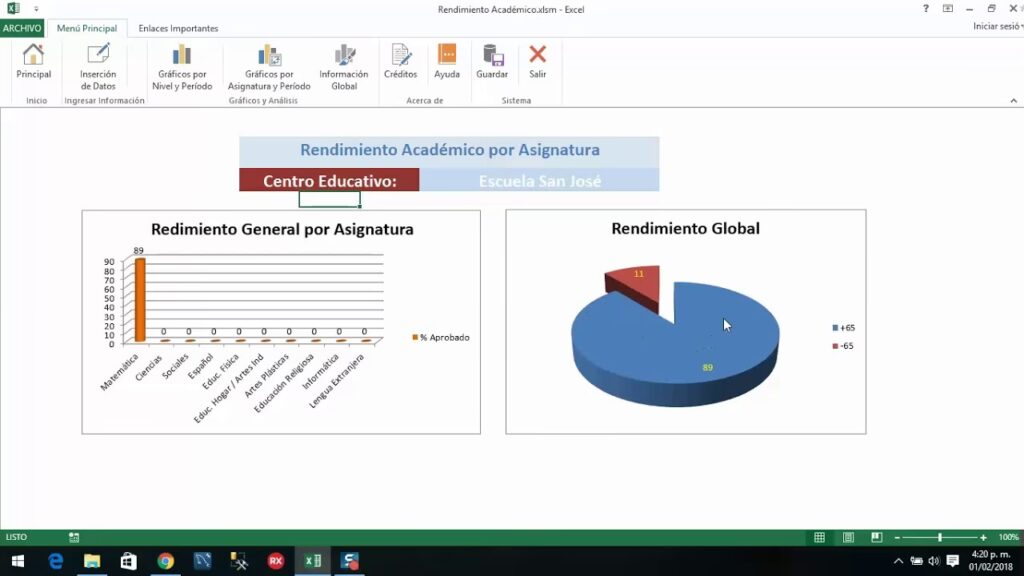Switch to Page Layout view
The width and height of the screenshot is (1024, 576).
click(845, 537)
